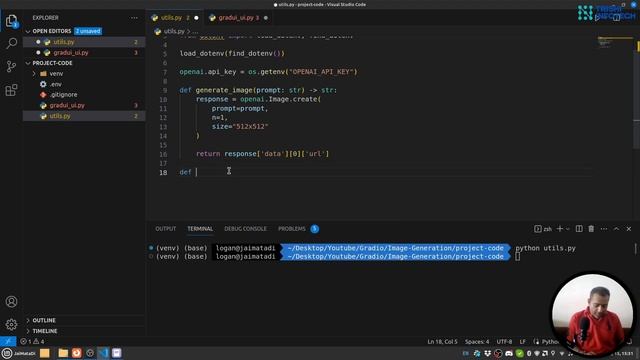Click unsaved dot beside gradui_ui.py in Open Editors
Viewport: 640px width, 360px height.
(38, 53)
